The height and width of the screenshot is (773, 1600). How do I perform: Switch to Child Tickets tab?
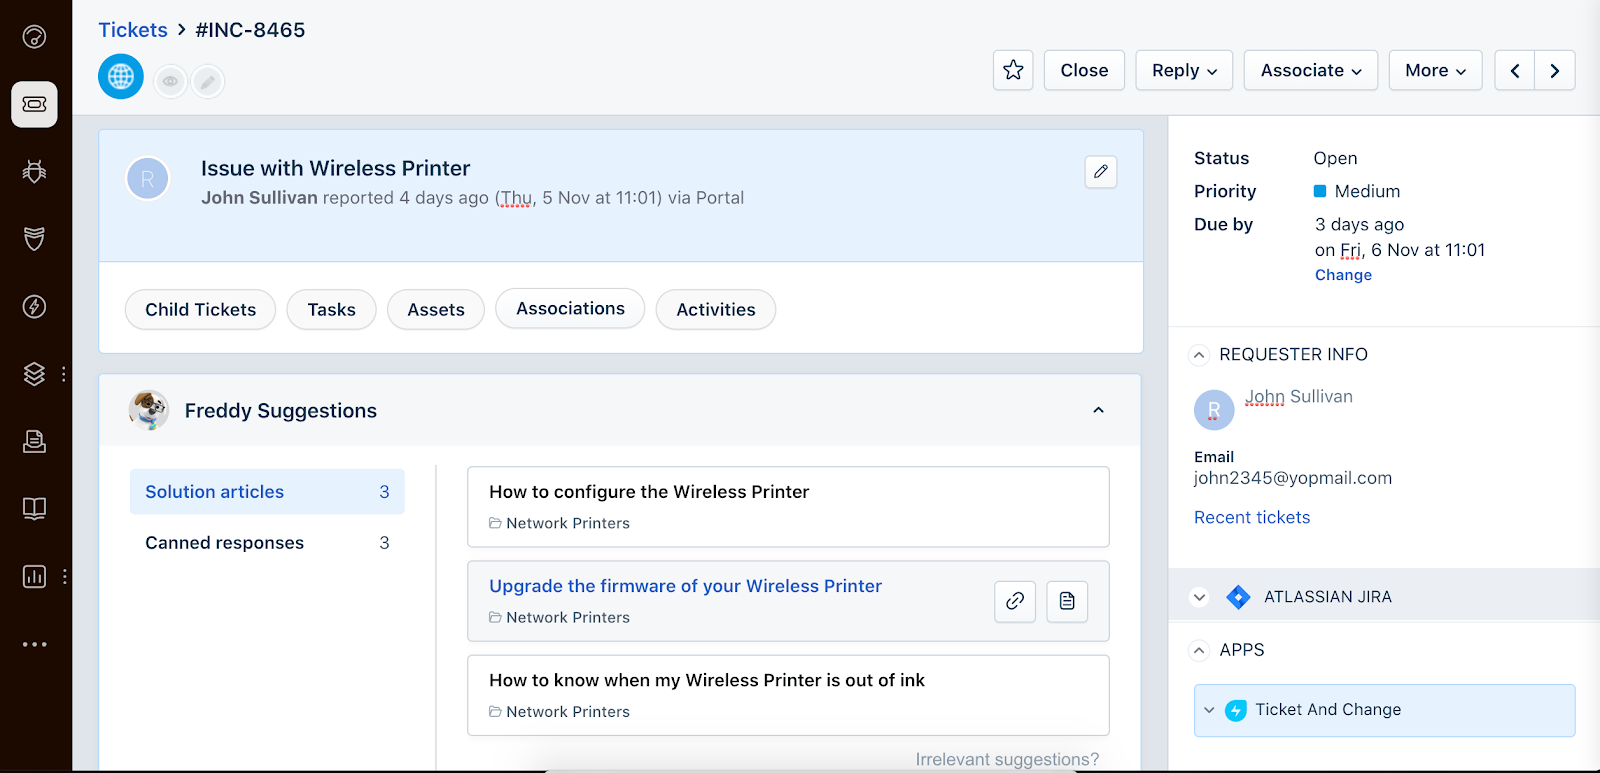(x=200, y=309)
